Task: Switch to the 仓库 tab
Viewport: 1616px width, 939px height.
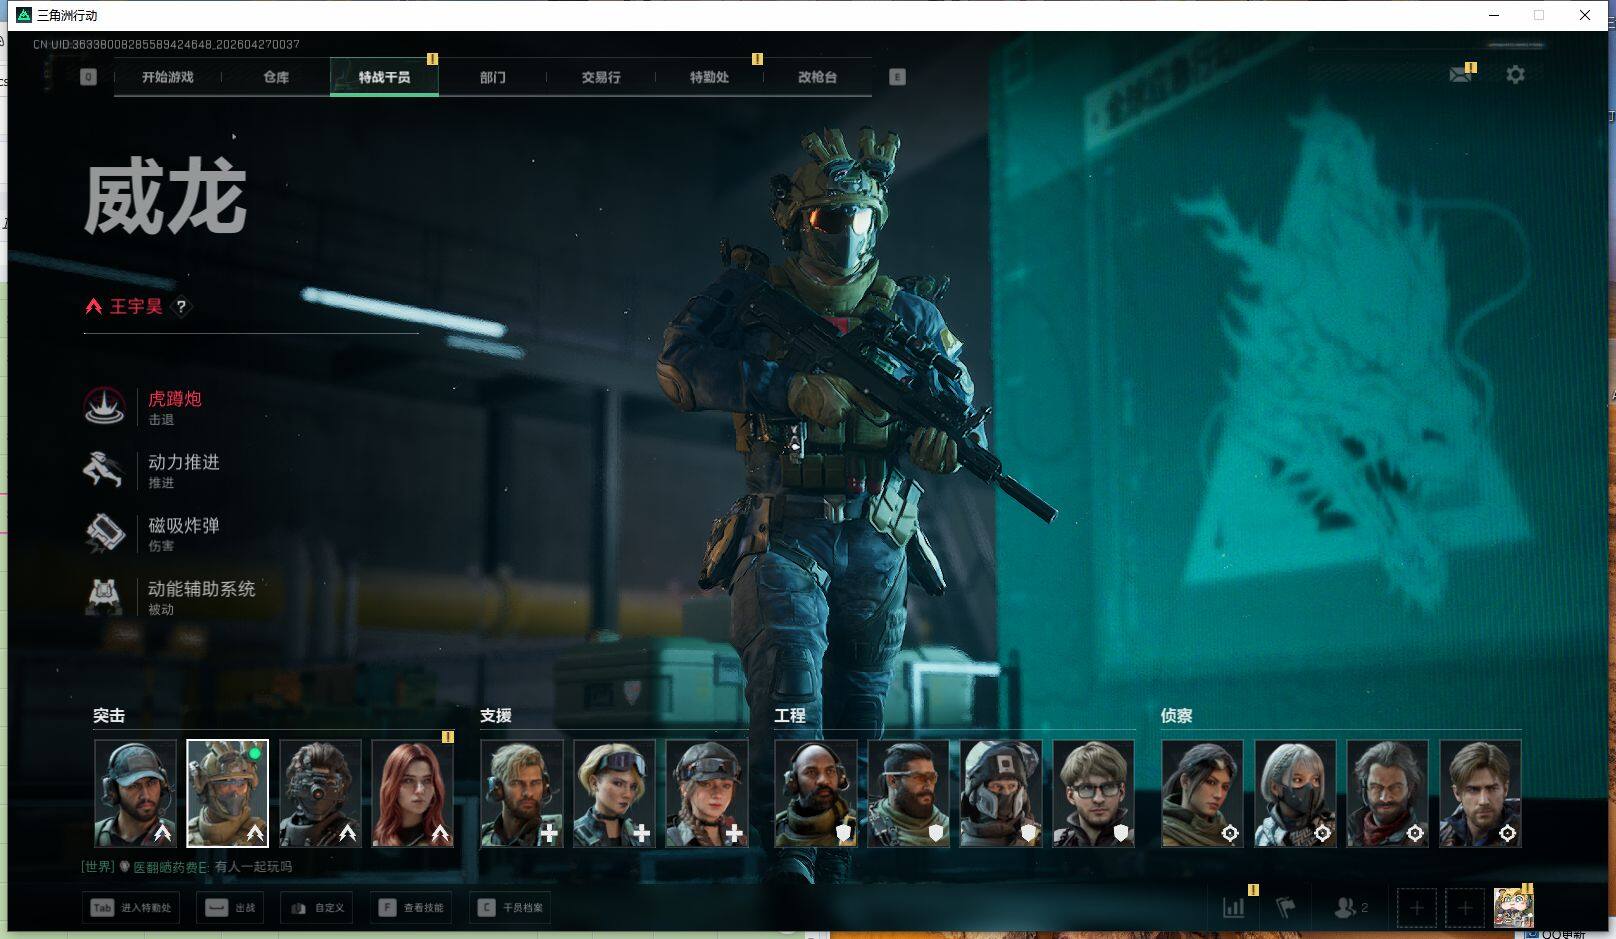Action: click(x=276, y=77)
